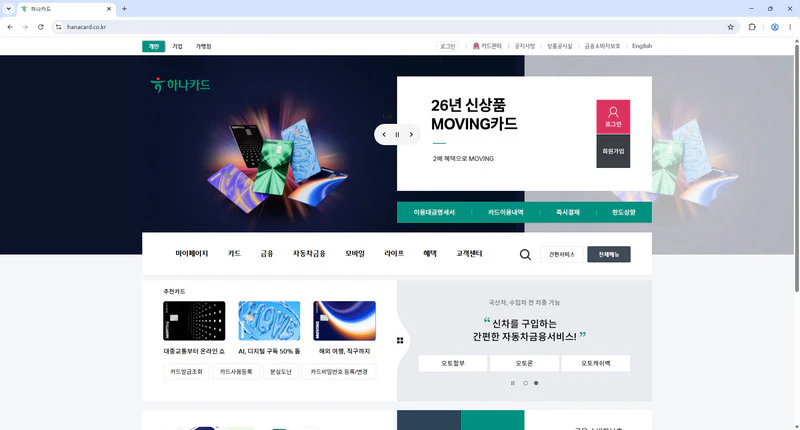Open the 라이프 menu
This screenshot has height=430, width=800.
(394, 254)
